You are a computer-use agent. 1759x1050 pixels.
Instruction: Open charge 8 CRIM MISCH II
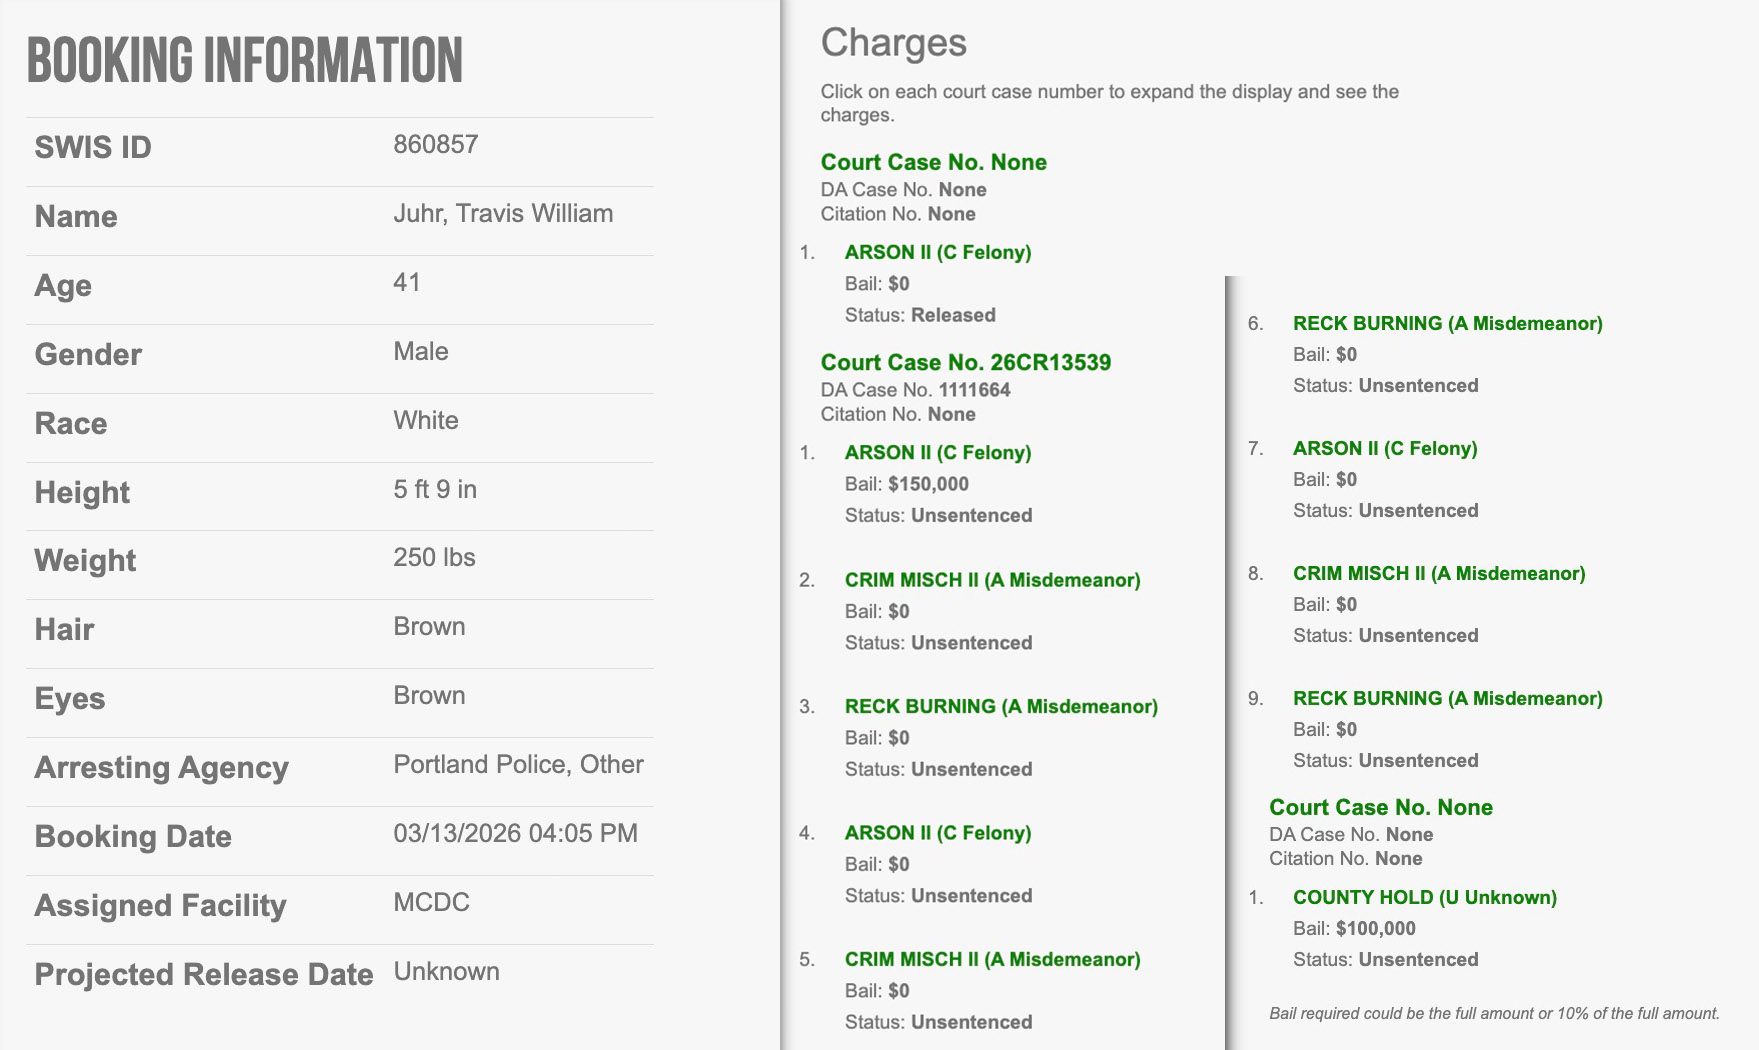click(x=1438, y=573)
